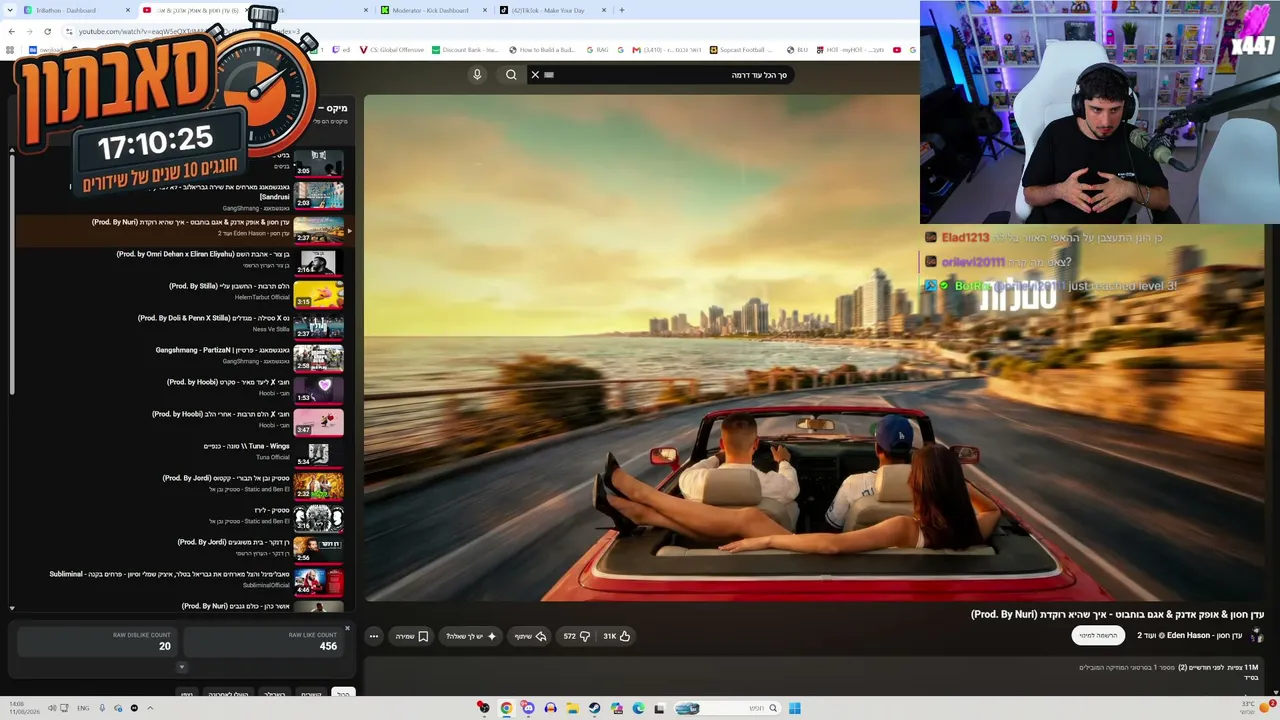Save the video with the bookmark button
The image size is (1280, 720).
click(412, 636)
